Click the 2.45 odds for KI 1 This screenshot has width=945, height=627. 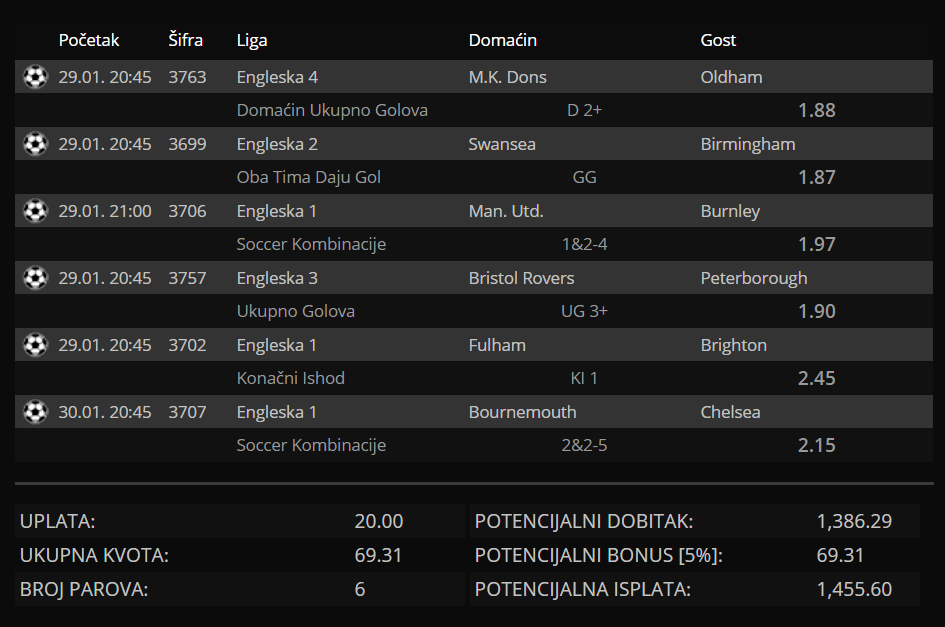coord(817,378)
